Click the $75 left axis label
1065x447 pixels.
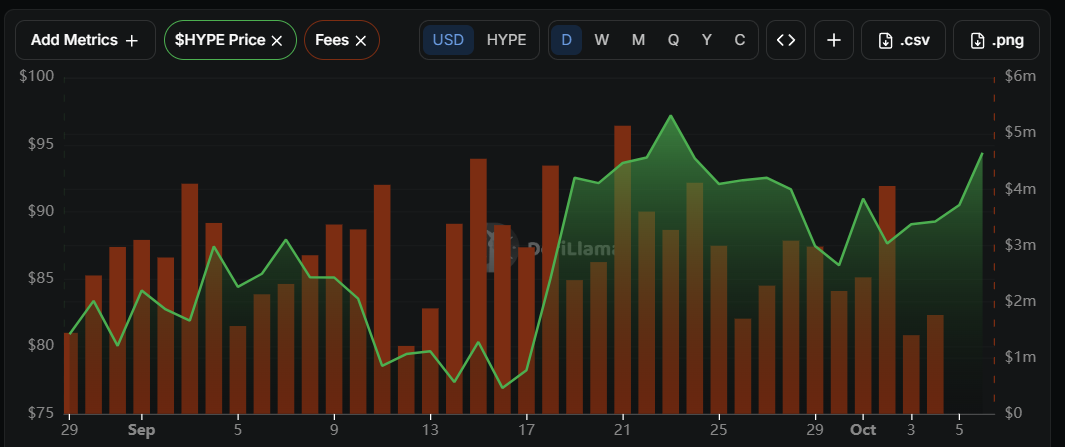[x=40, y=413]
